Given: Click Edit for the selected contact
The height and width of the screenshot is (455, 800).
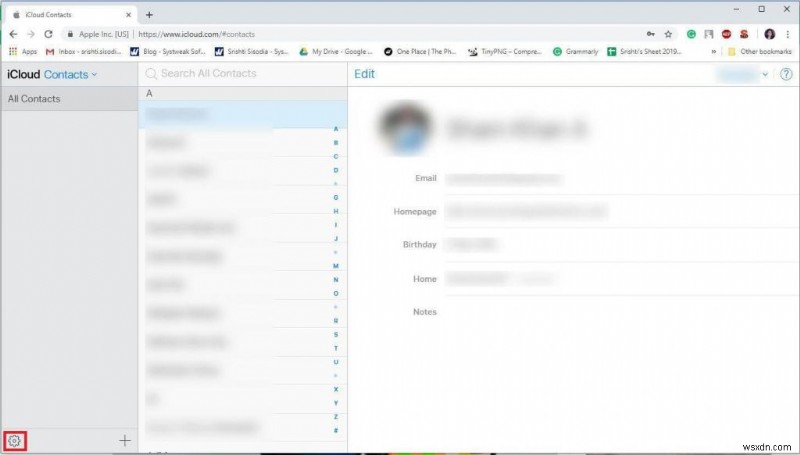Looking at the screenshot, I should pyautogui.click(x=364, y=74).
